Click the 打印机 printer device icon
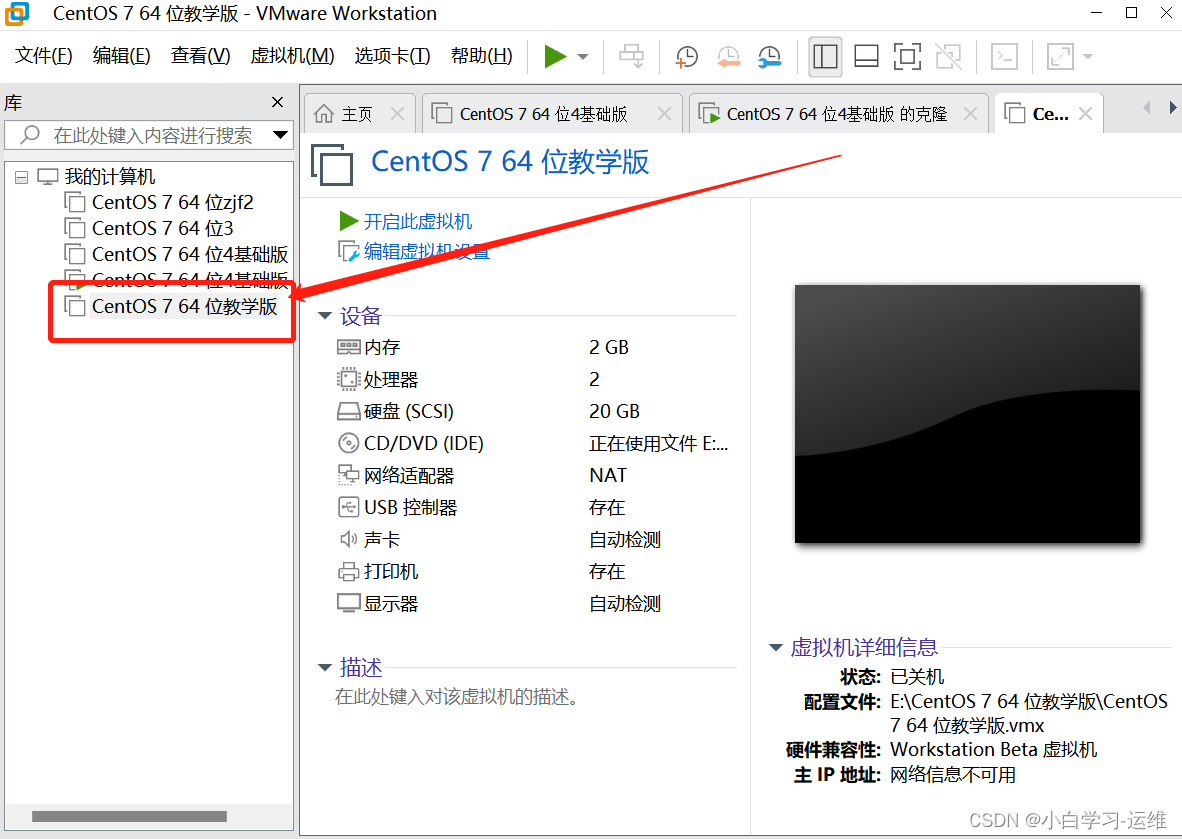 point(348,571)
